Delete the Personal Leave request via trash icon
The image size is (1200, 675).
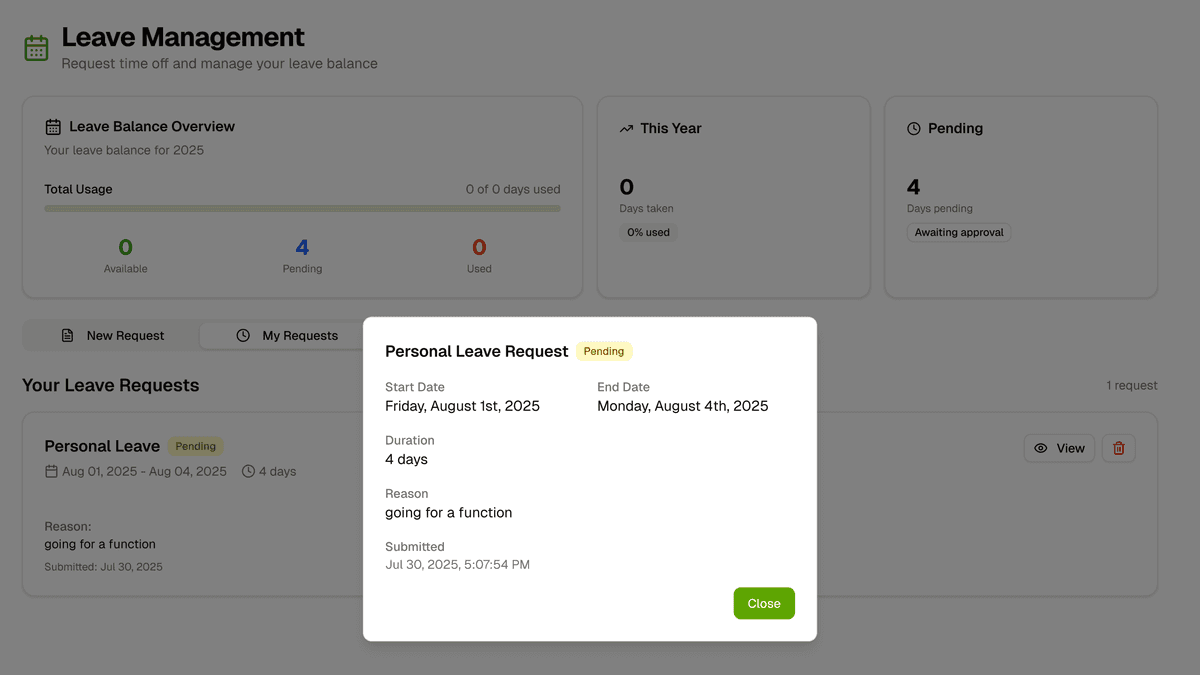[x=1119, y=448]
